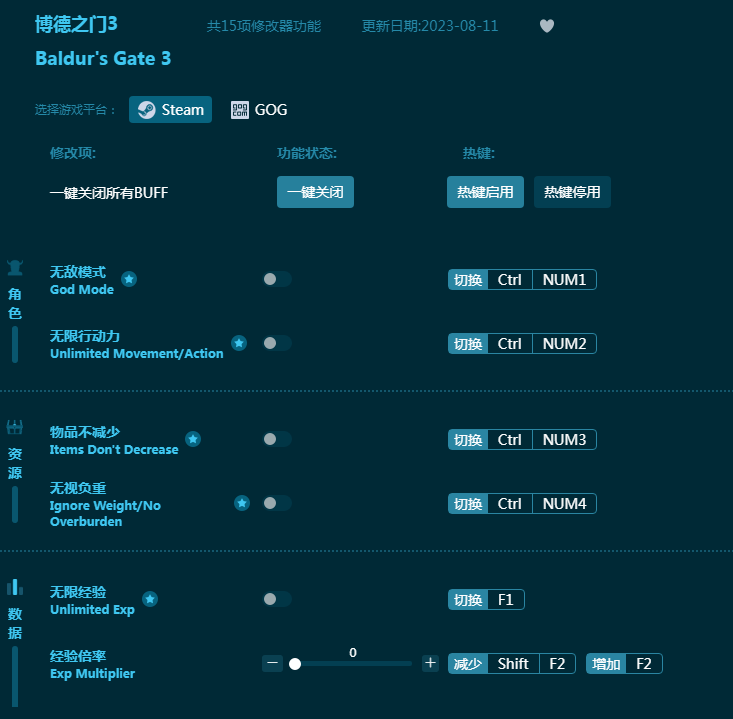The image size is (733, 719).
Task: Click the resources category chest icon
Action: pos(15,427)
